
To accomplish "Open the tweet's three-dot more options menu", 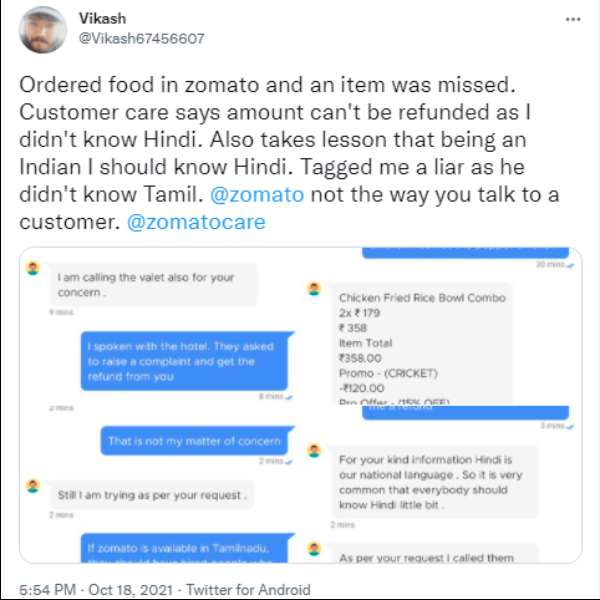I will point(571,20).
